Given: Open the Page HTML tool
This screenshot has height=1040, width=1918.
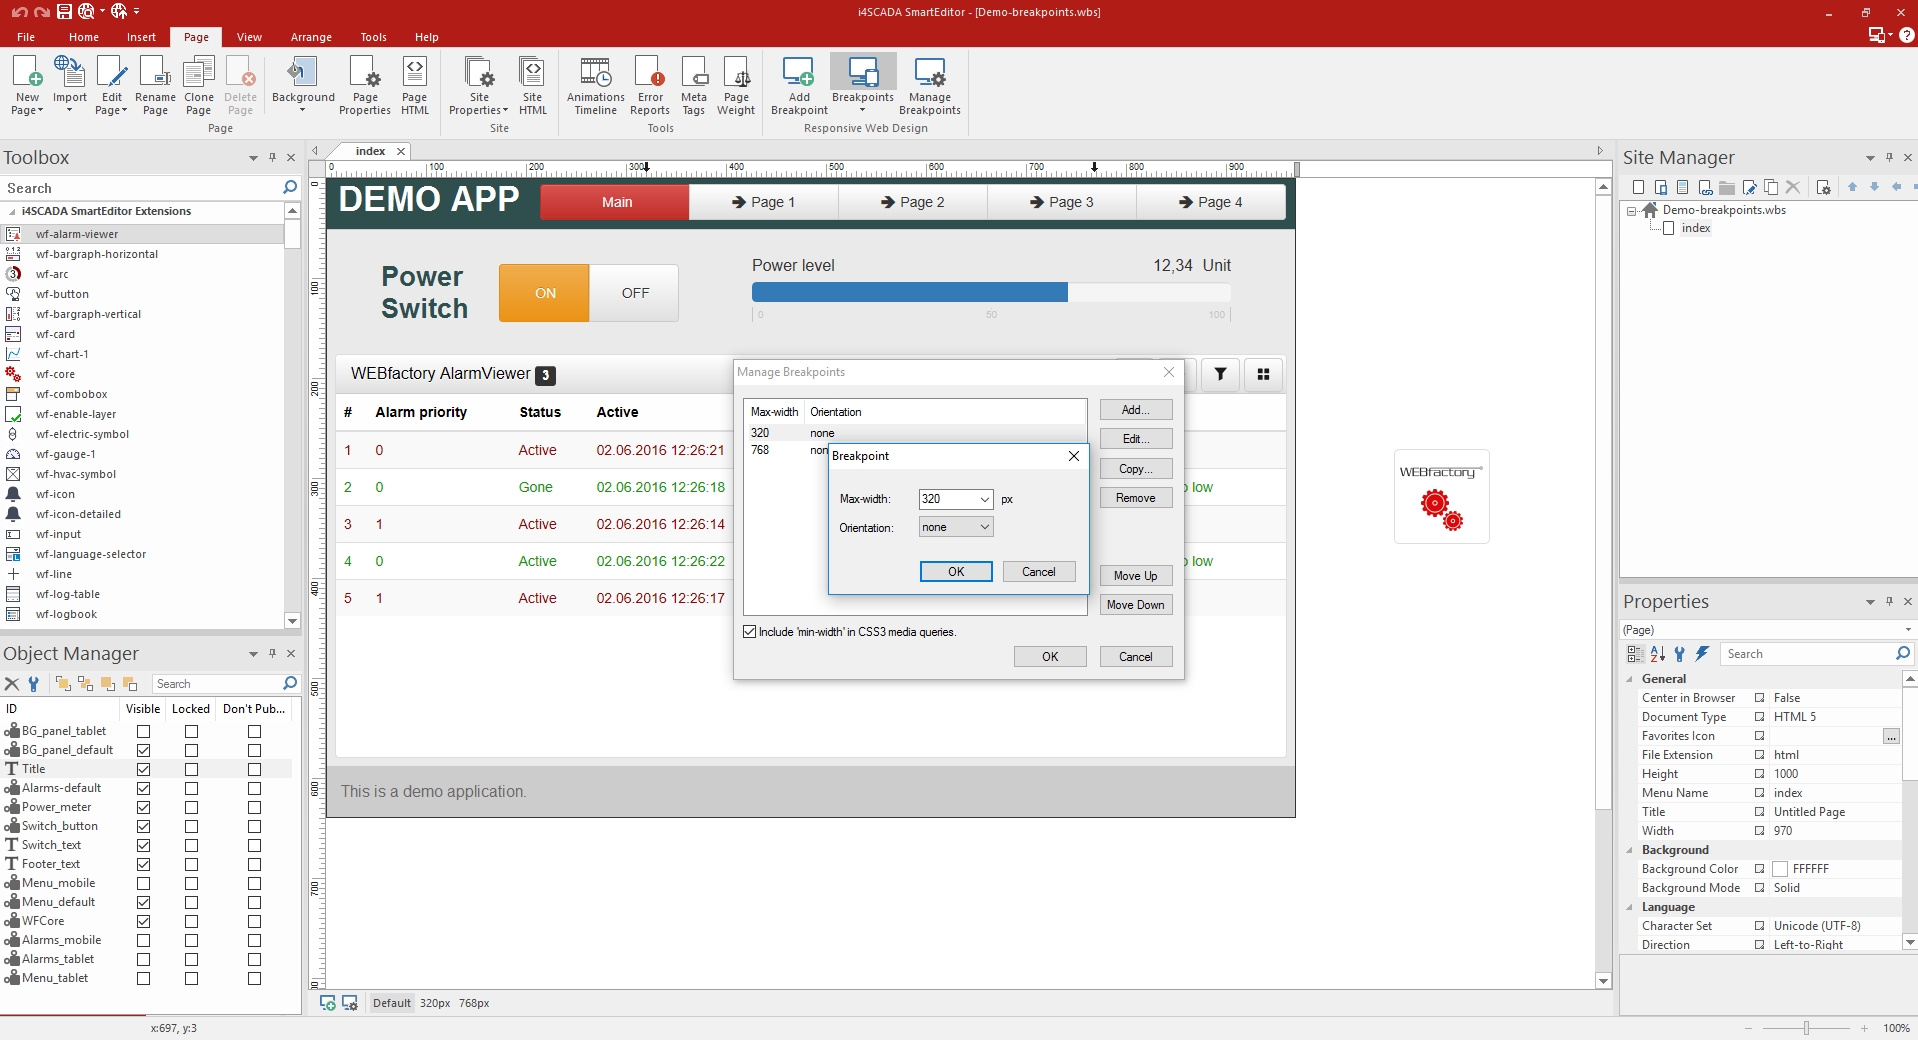Looking at the screenshot, I should (415, 85).
